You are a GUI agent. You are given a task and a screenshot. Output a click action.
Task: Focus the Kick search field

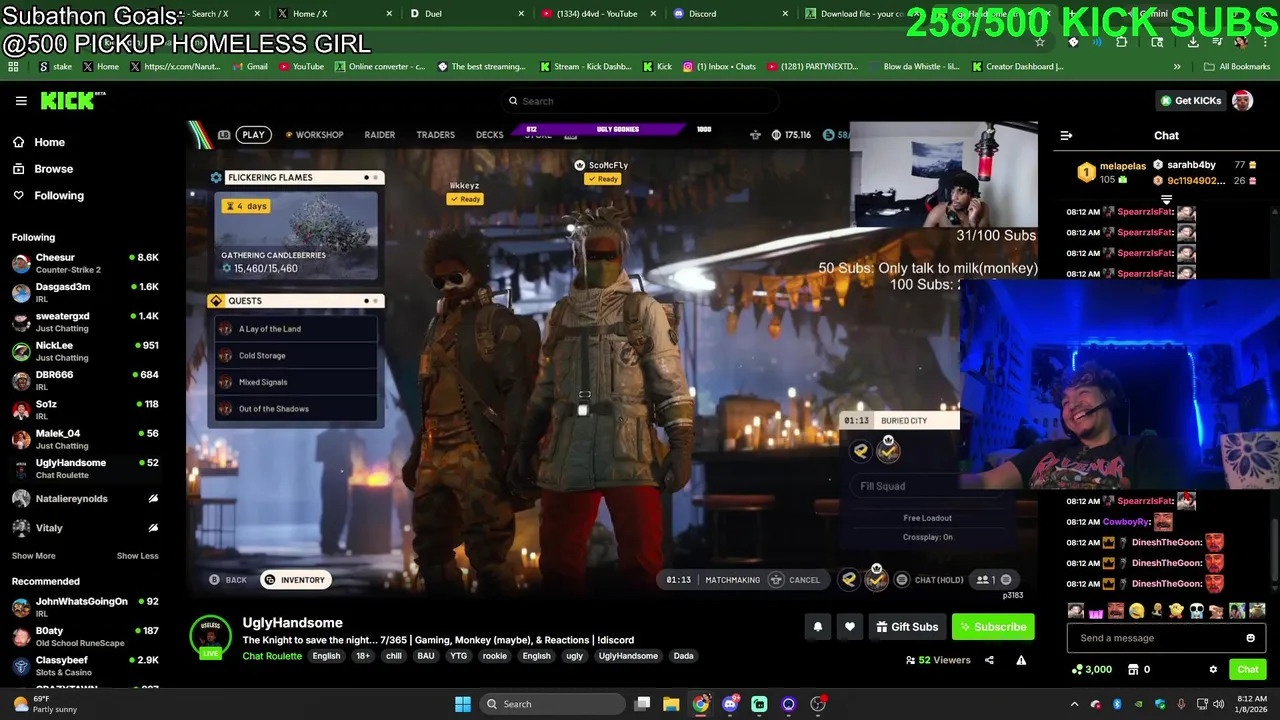coord(640,101)
